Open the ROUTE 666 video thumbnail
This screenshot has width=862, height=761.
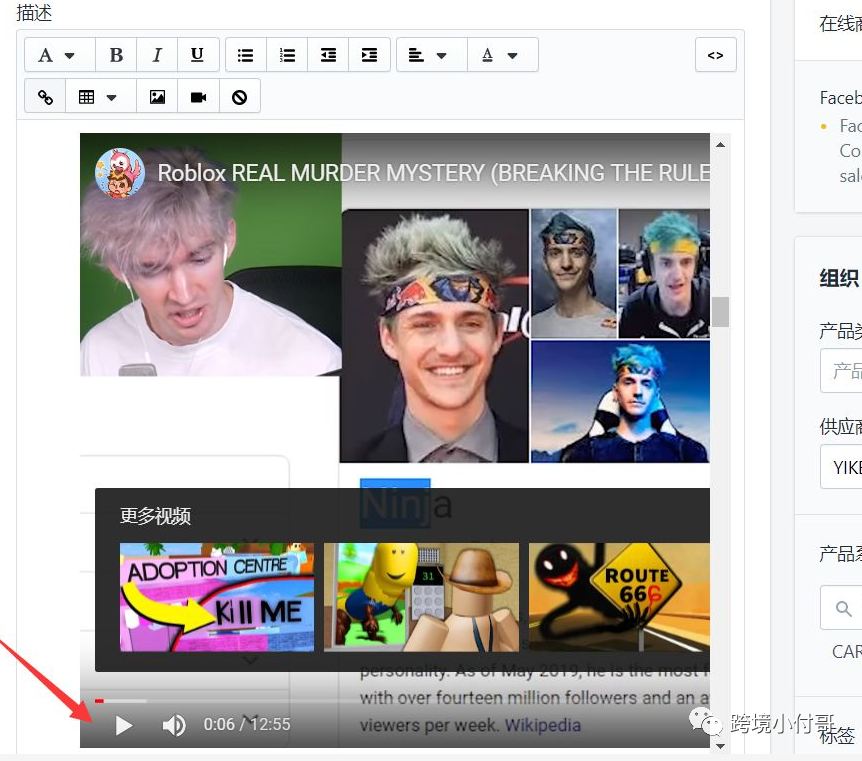619,597
